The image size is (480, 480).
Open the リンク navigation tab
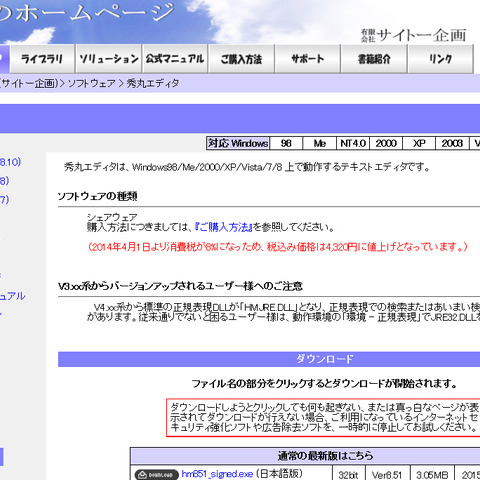(x=440, y=59)
